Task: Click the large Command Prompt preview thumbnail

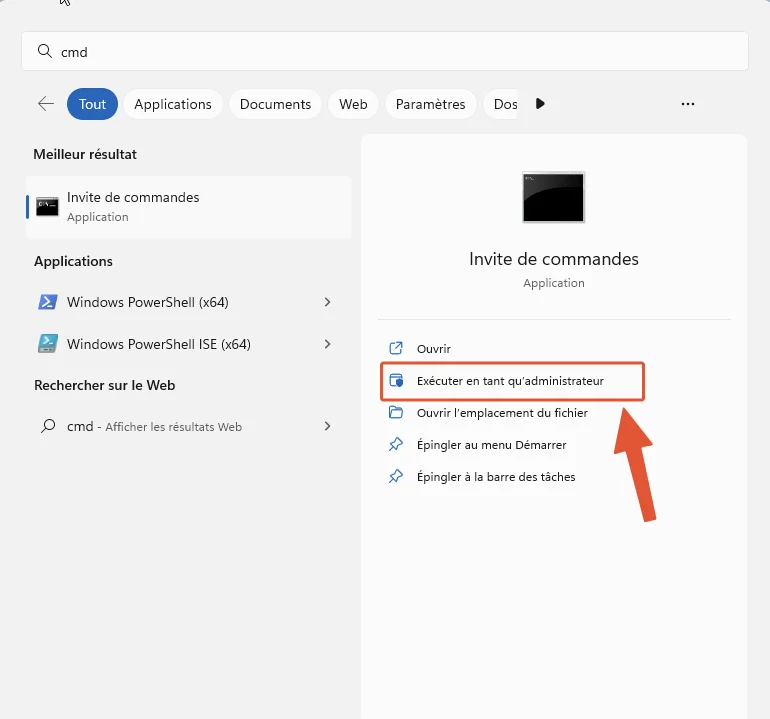Action: pos(553,197)
